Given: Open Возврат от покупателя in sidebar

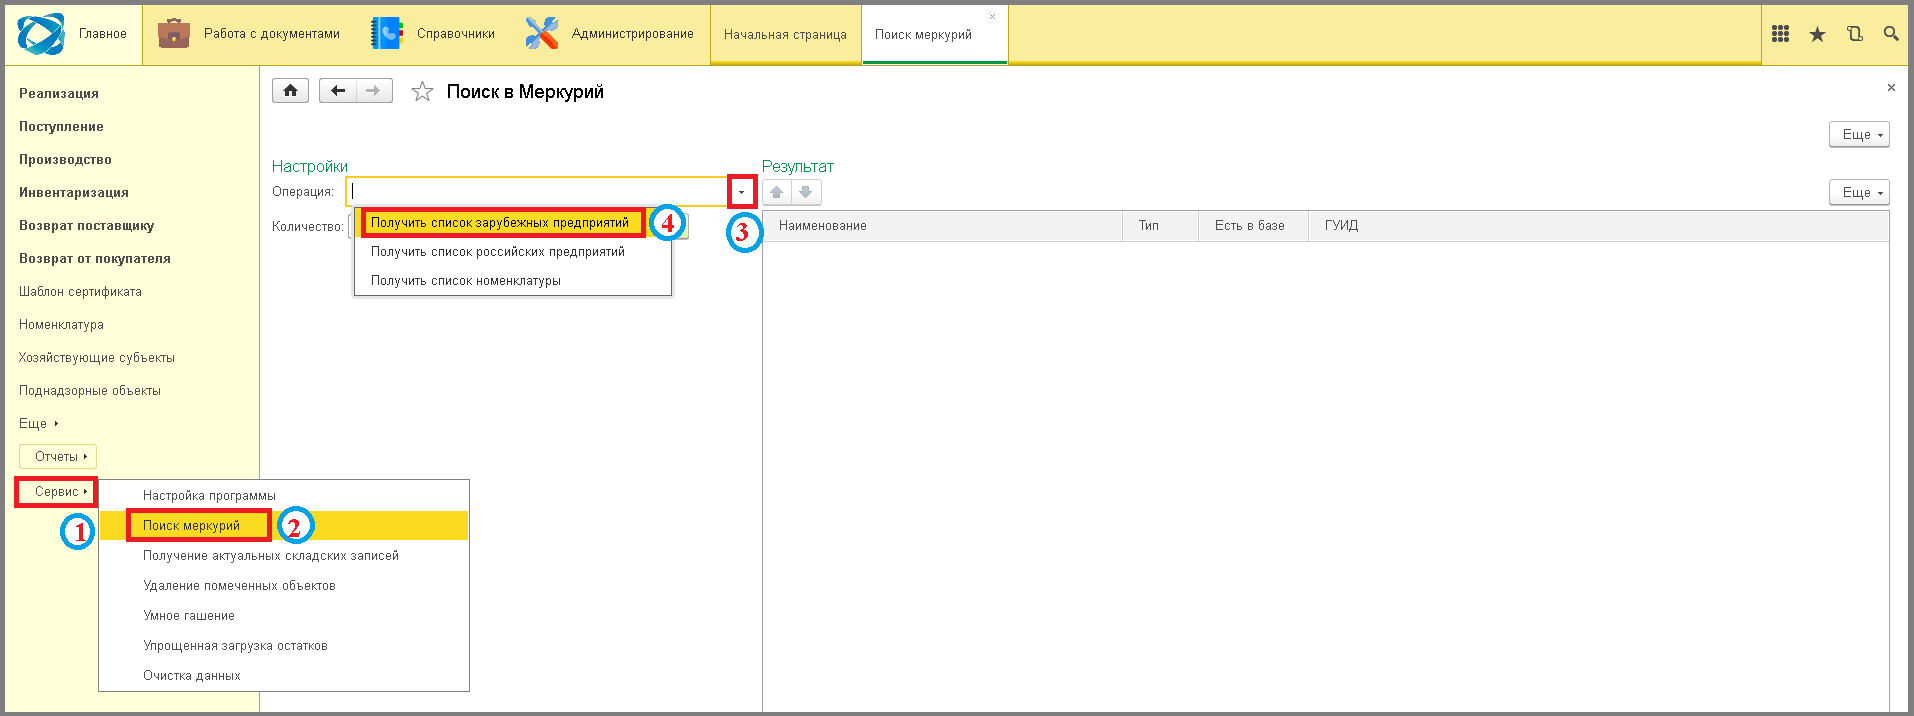Looking at the screenshot, I should [x=95, y=259].
